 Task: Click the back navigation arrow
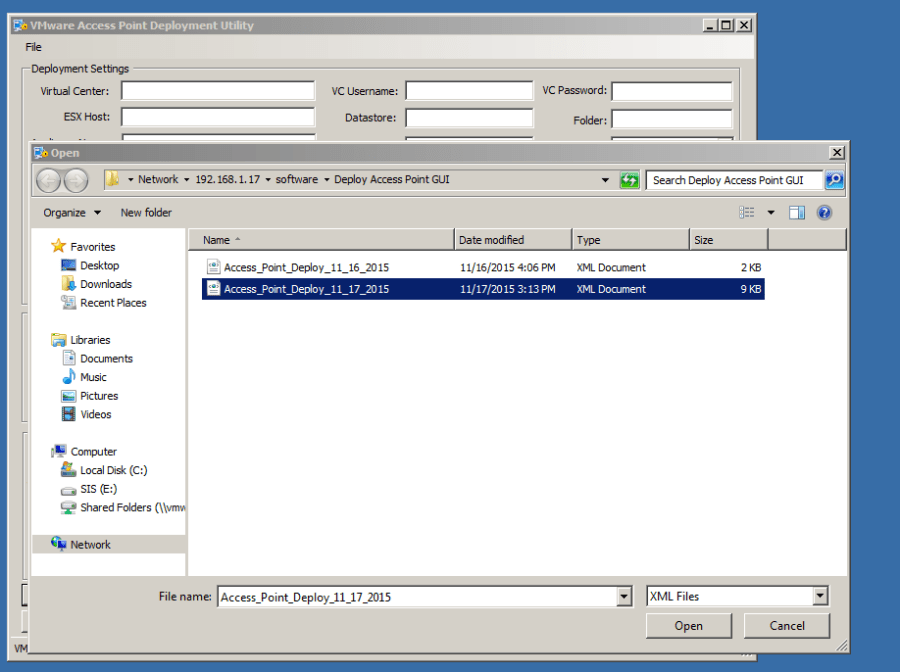point(49,180)
